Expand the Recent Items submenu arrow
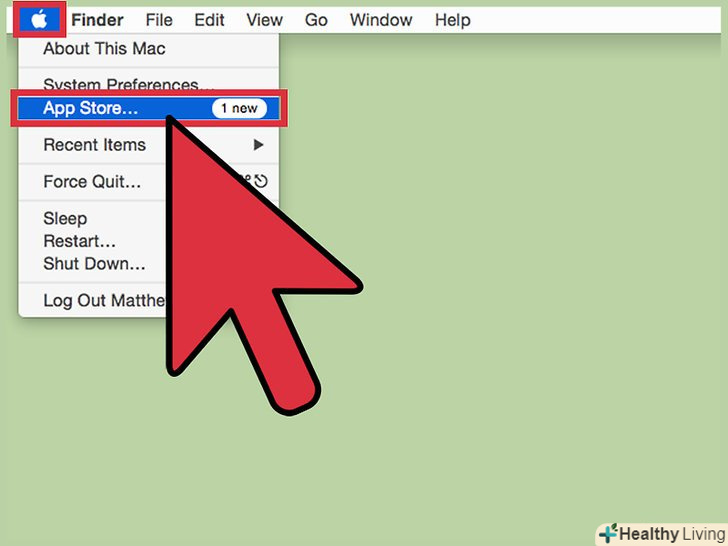Screen dimensions: 728x546 [x=259, y=145]
